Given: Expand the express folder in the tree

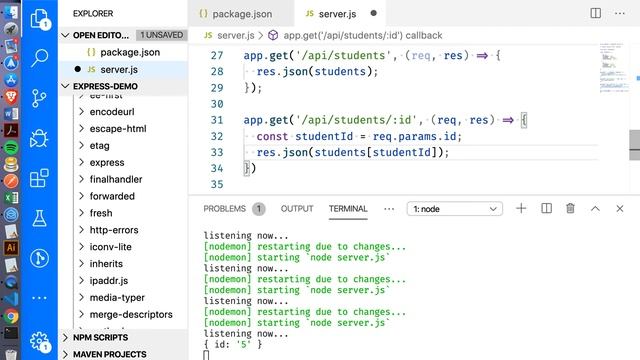Looking at the screenshot, I should (107, 162).
